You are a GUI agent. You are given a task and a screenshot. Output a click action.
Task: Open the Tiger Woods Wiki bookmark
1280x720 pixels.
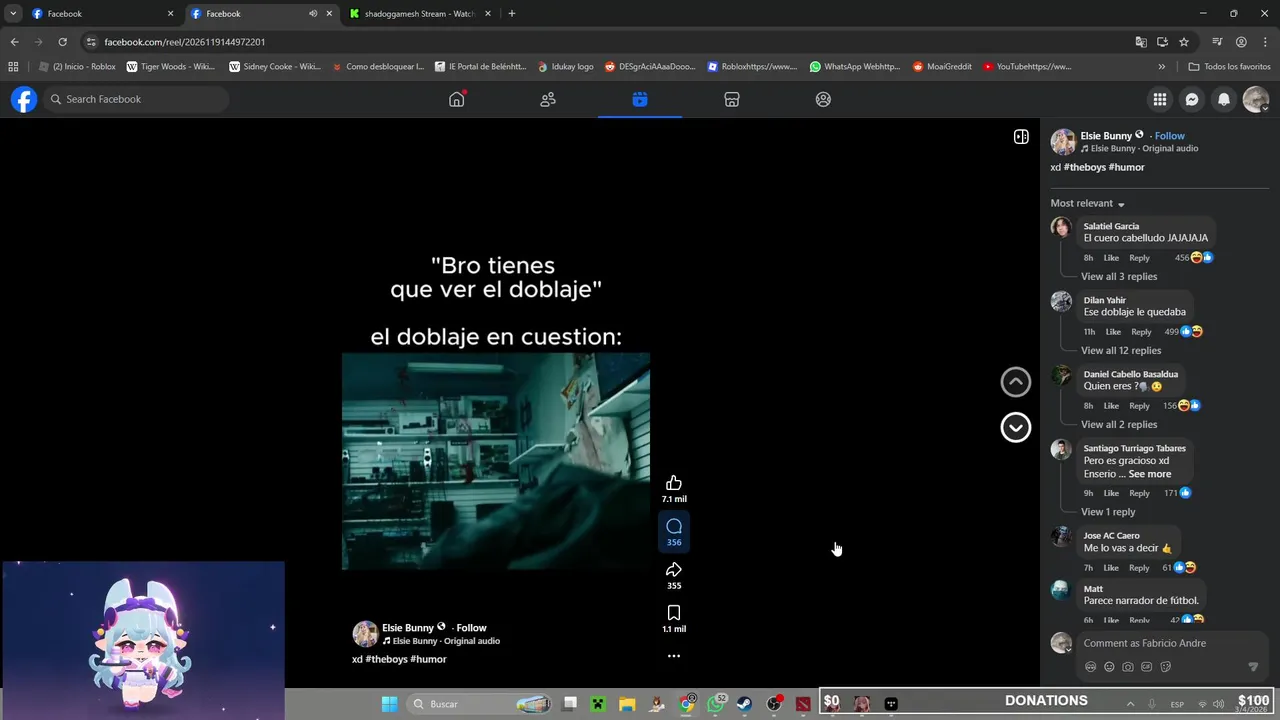click(x=170, y=67)
